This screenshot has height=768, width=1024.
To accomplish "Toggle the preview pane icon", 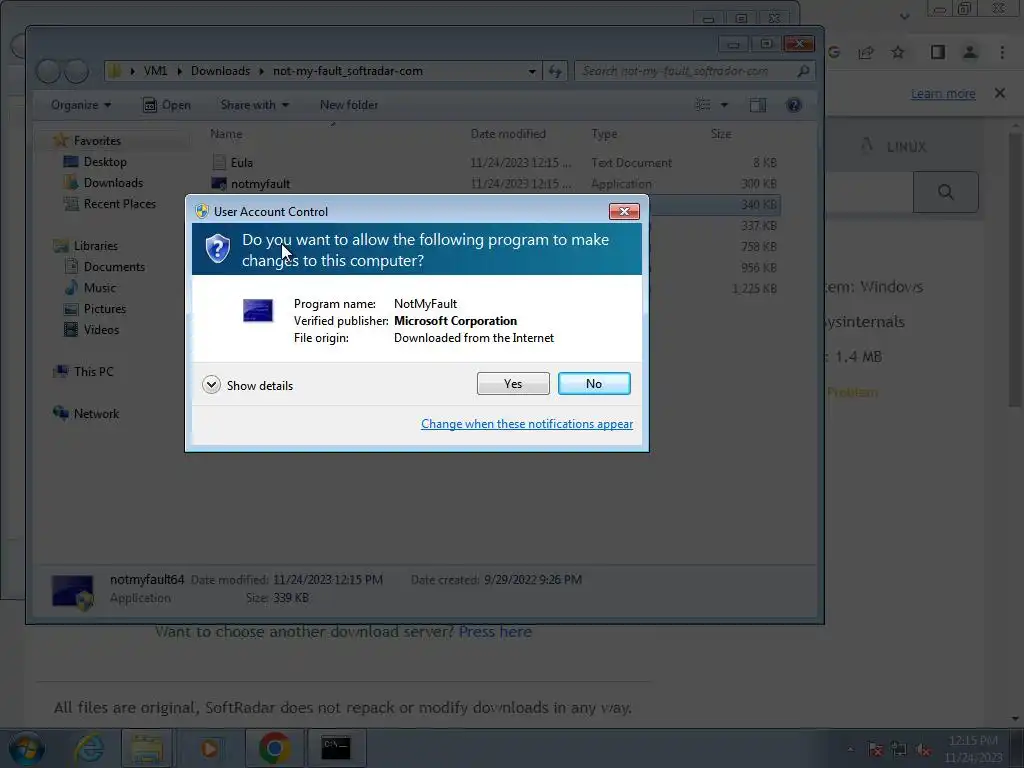I will (758, 105).
